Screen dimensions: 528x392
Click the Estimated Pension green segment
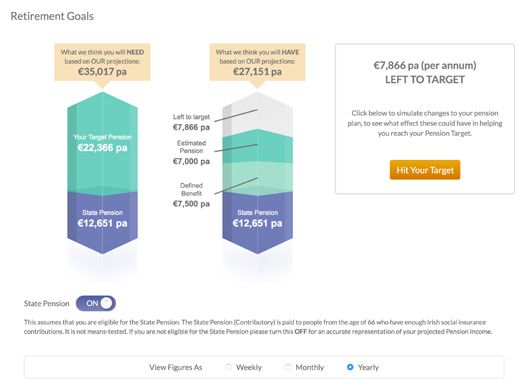258,147
